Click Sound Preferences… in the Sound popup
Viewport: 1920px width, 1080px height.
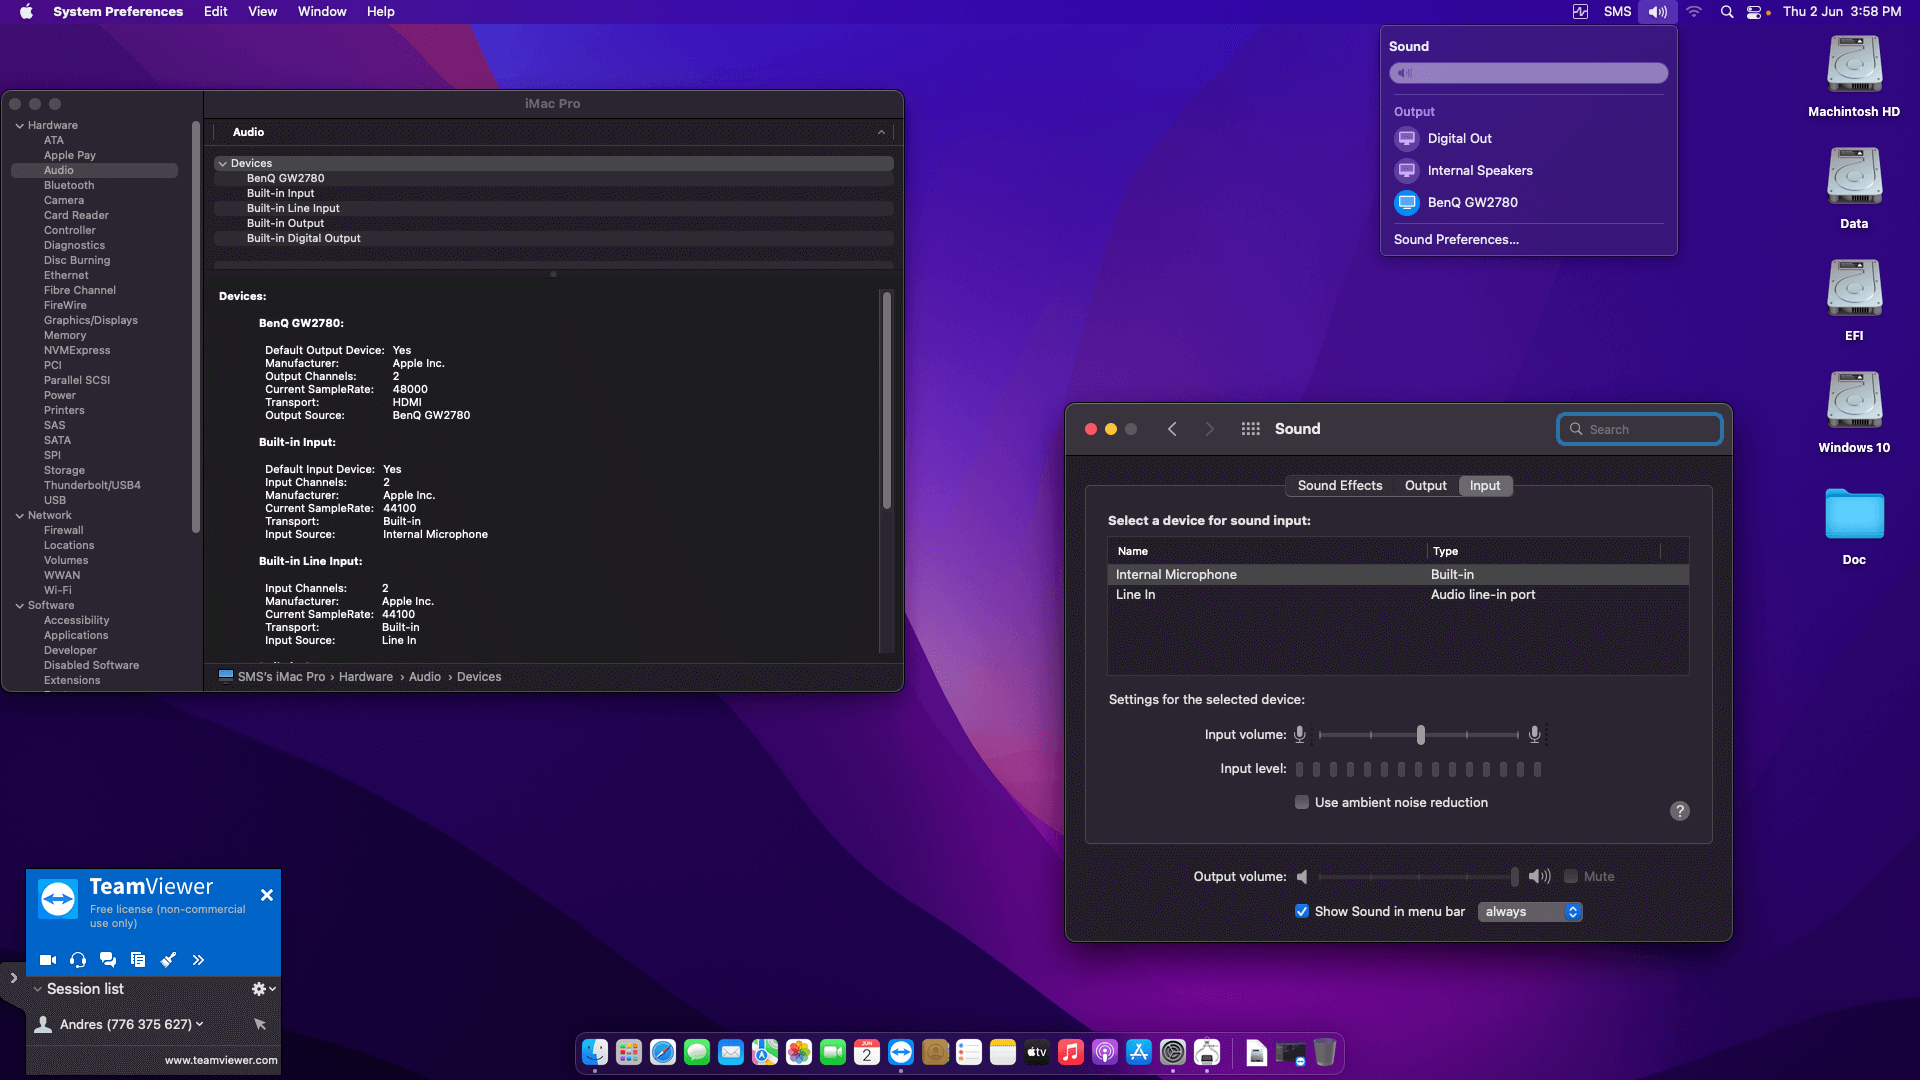coord(1456,240)
